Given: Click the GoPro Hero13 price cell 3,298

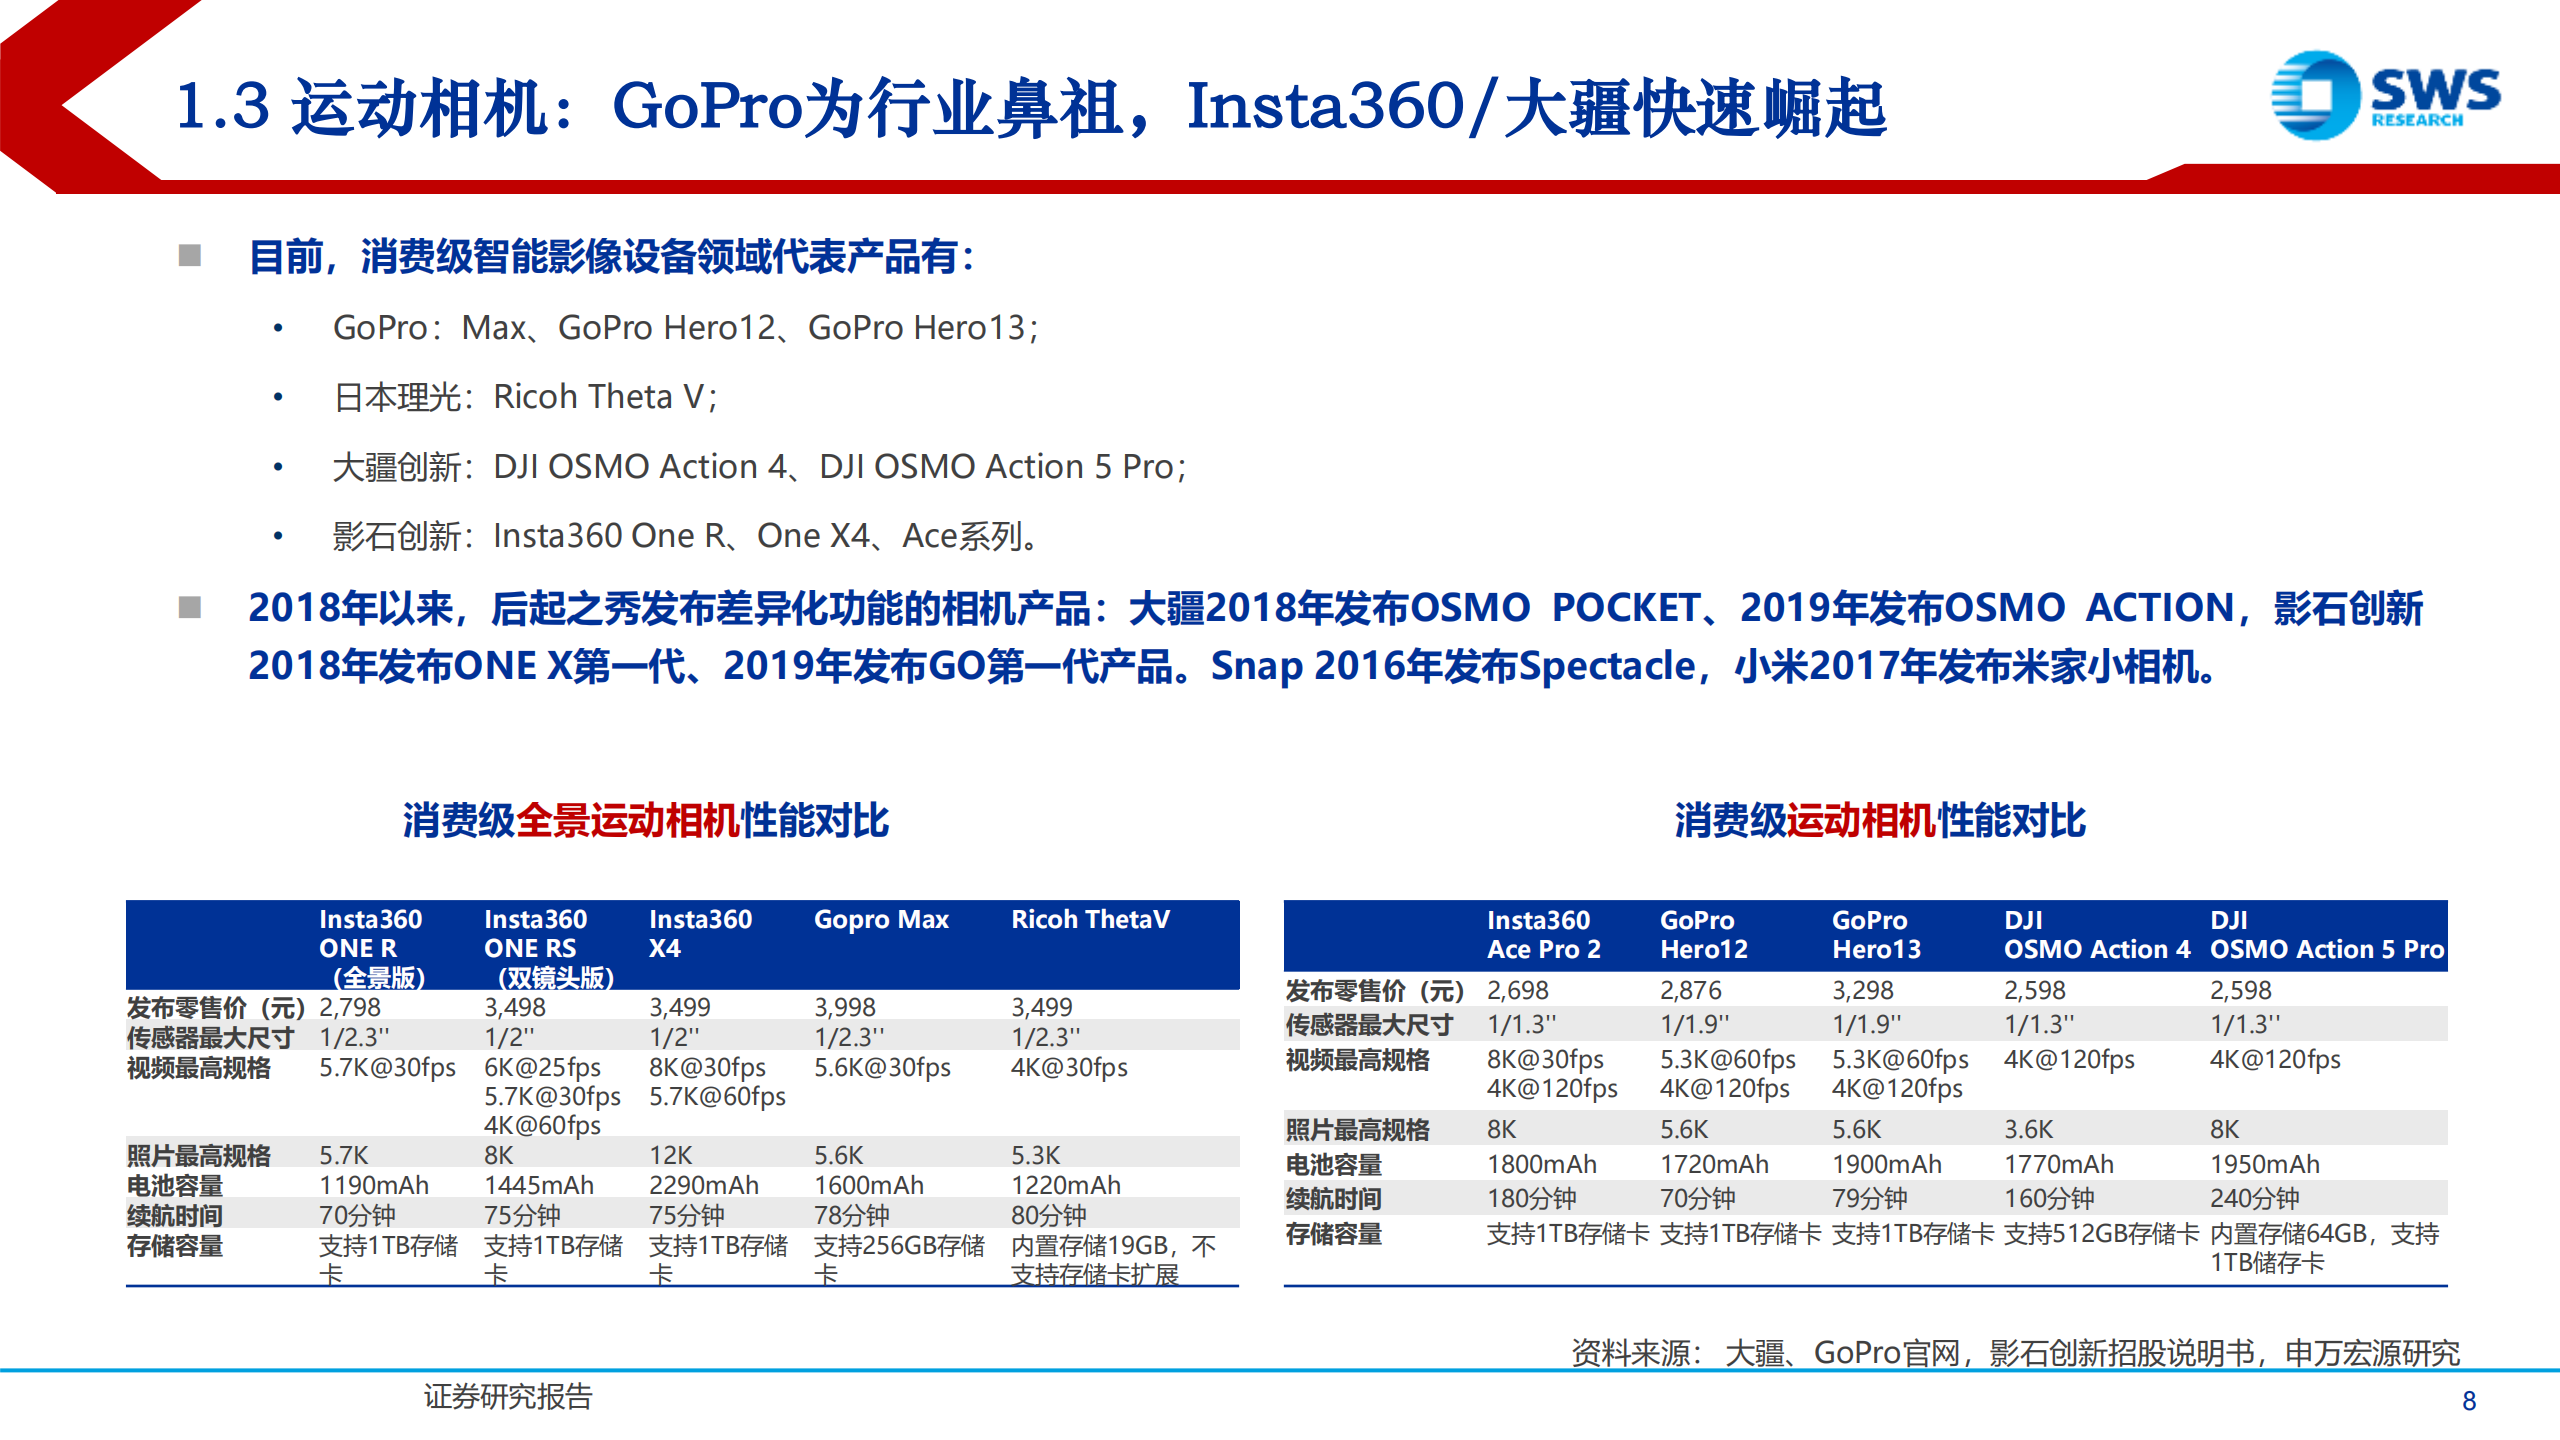Looking at the screenshot, I should pos(1862,991).
